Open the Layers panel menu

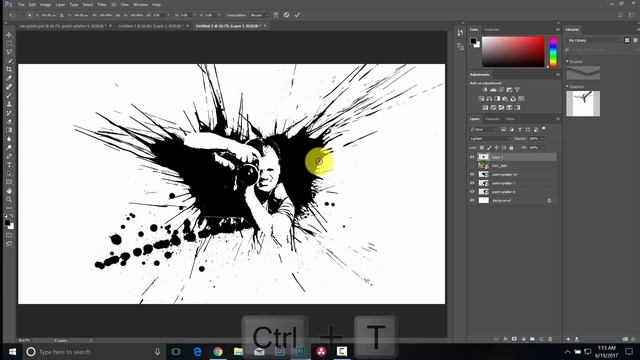[558, 119]
